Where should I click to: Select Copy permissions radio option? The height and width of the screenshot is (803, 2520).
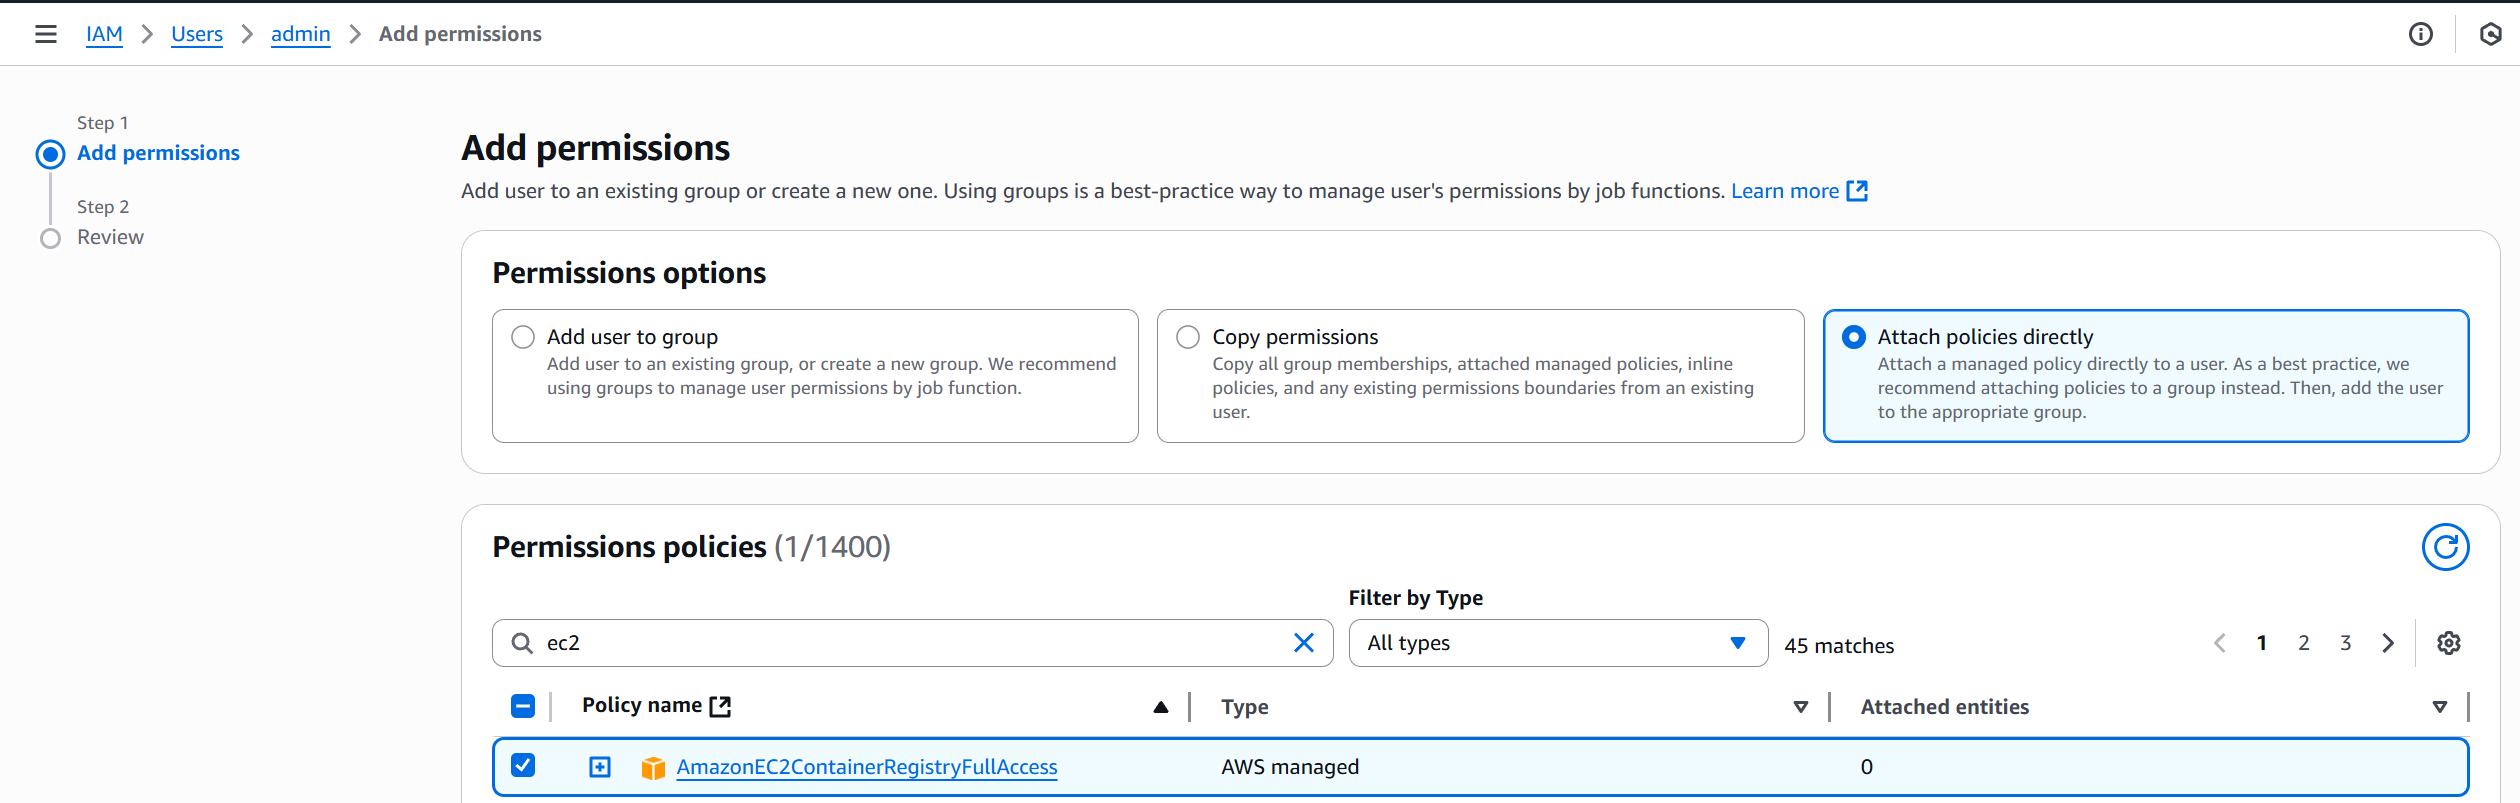[x=1188, y=337]
